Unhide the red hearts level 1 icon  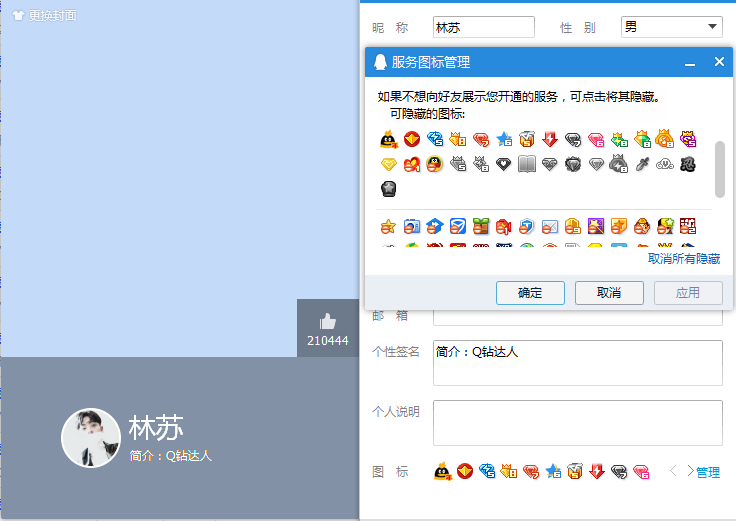[412, 164]
